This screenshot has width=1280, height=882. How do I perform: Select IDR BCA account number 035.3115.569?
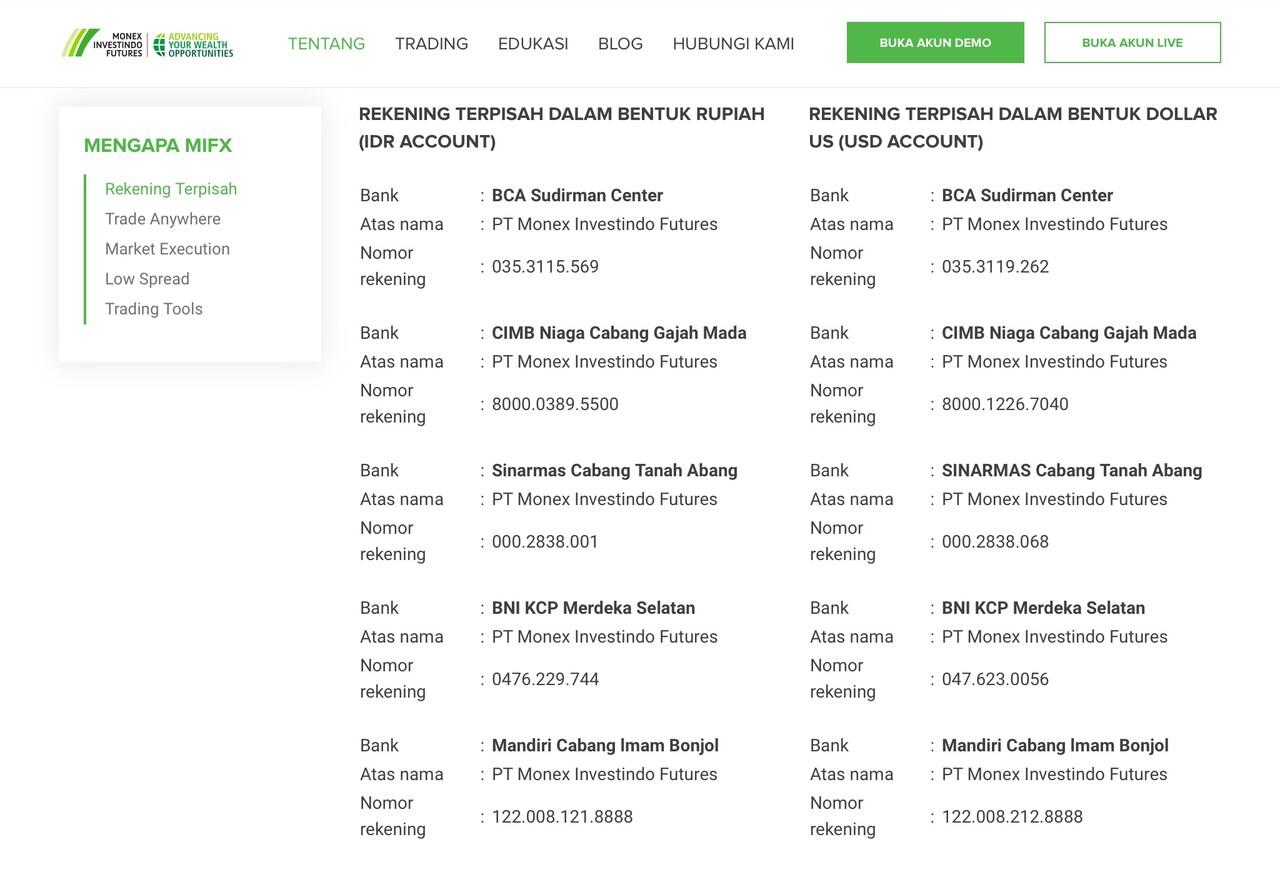click(545, 267)
